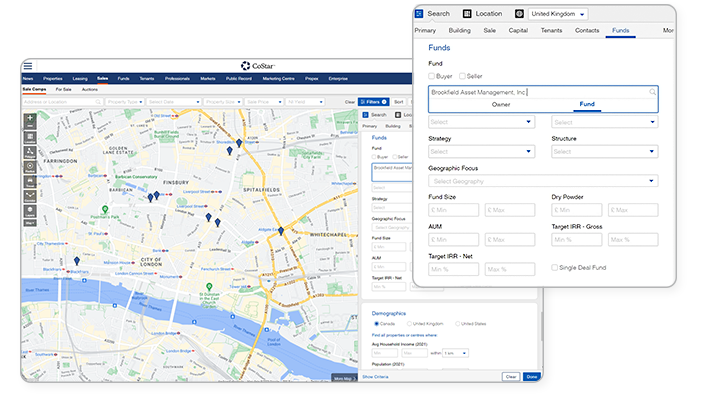702x409 pixels.
Task: Check the Seller checkbox
Action: [461, 76]
